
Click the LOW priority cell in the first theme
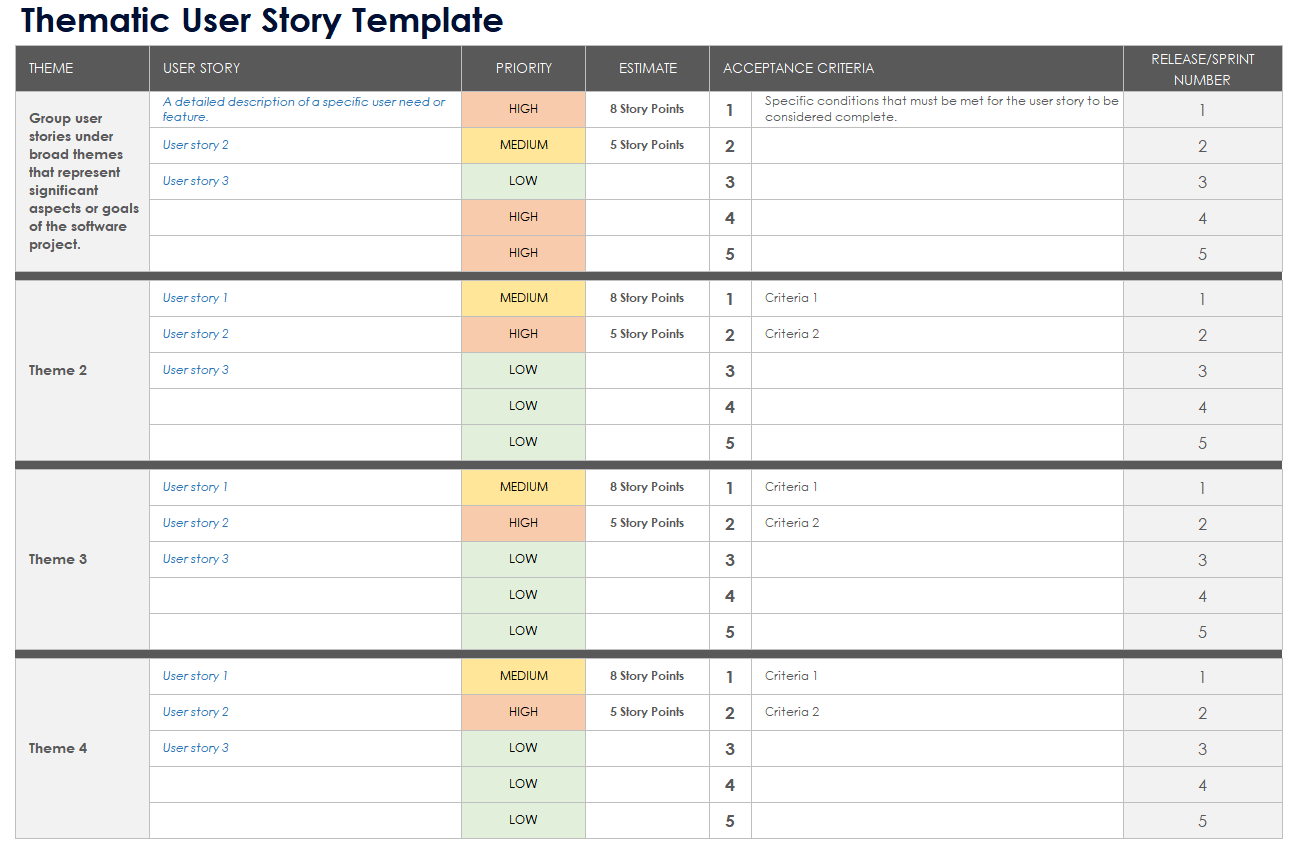(x=523, y=181)
